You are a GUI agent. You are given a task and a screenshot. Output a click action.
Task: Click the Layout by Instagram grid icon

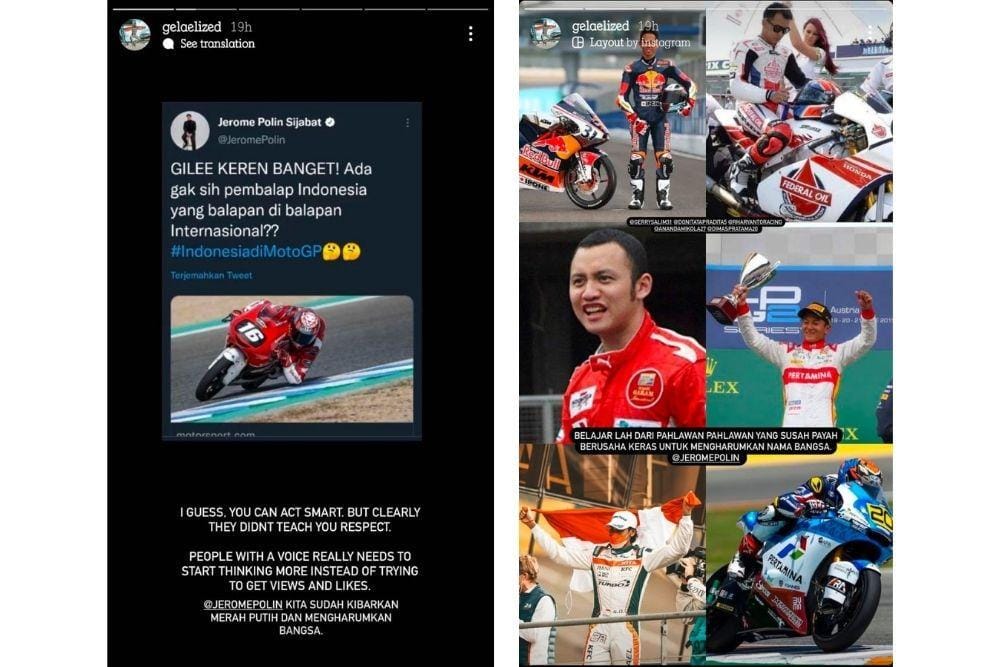point(578,43)
